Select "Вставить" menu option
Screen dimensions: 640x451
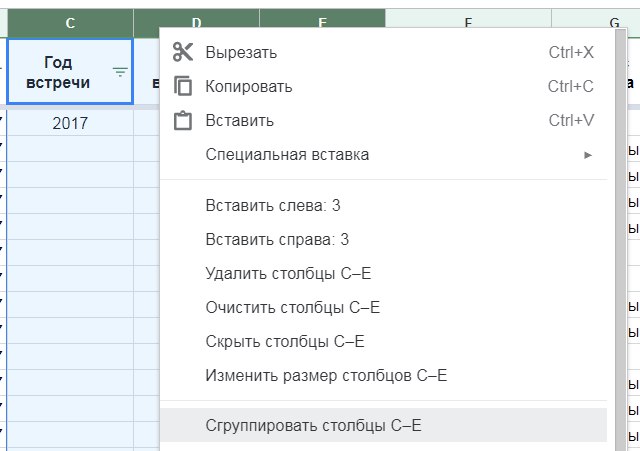[239, 120]
